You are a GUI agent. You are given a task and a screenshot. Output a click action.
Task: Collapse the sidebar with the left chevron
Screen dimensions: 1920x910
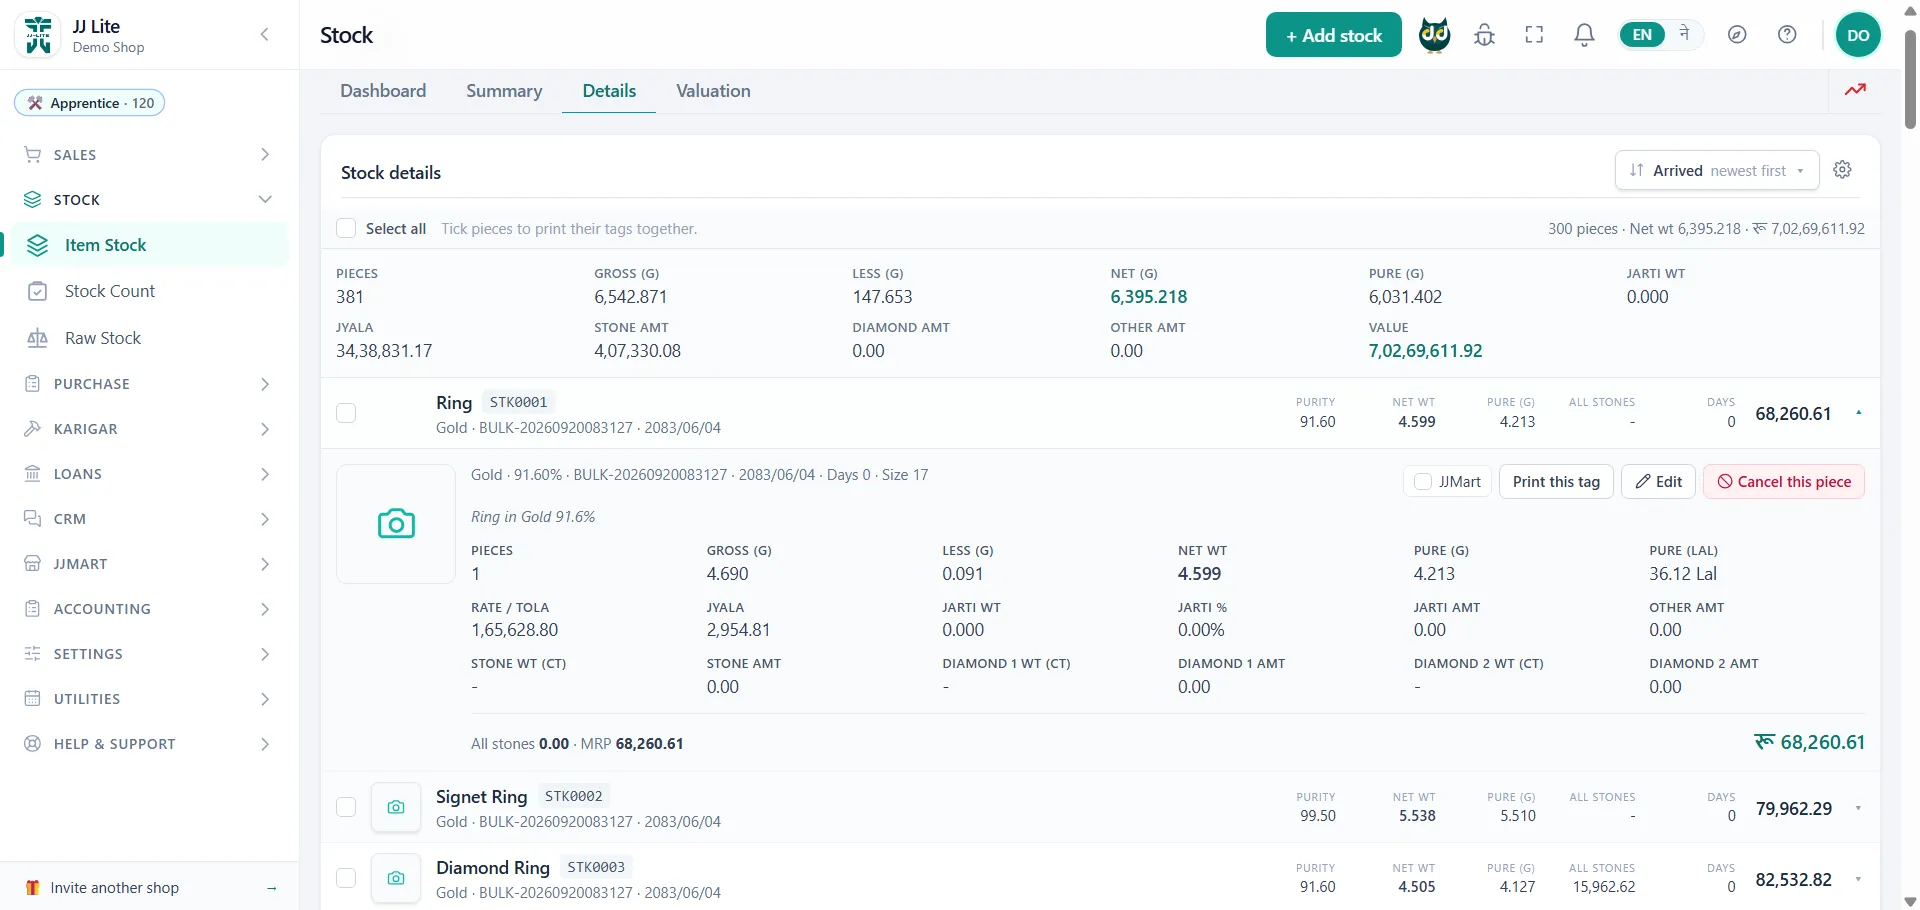[x=264, y=35]
